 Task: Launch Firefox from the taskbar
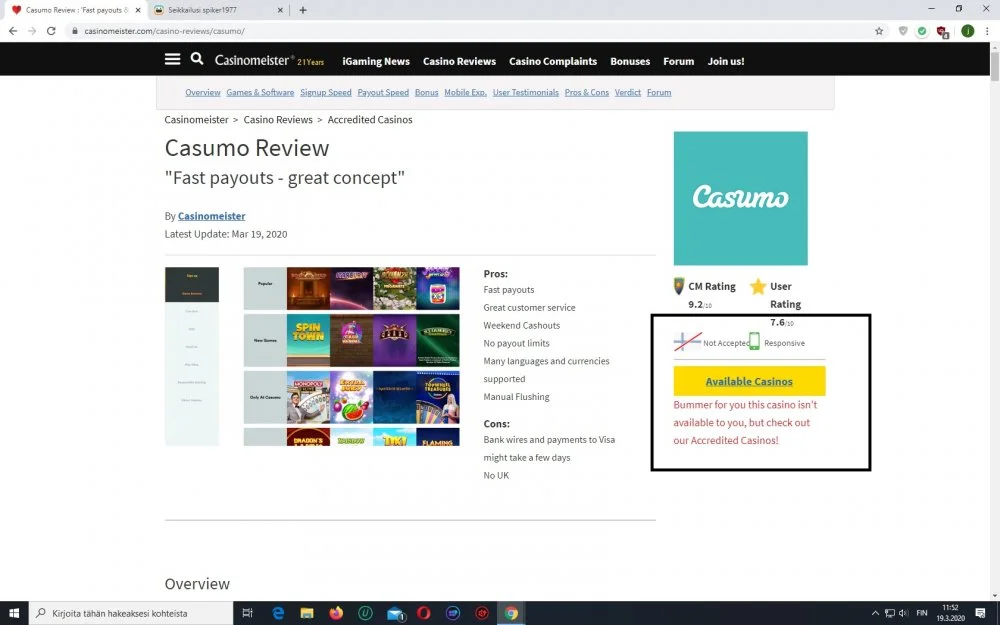(x=336, y=613)
